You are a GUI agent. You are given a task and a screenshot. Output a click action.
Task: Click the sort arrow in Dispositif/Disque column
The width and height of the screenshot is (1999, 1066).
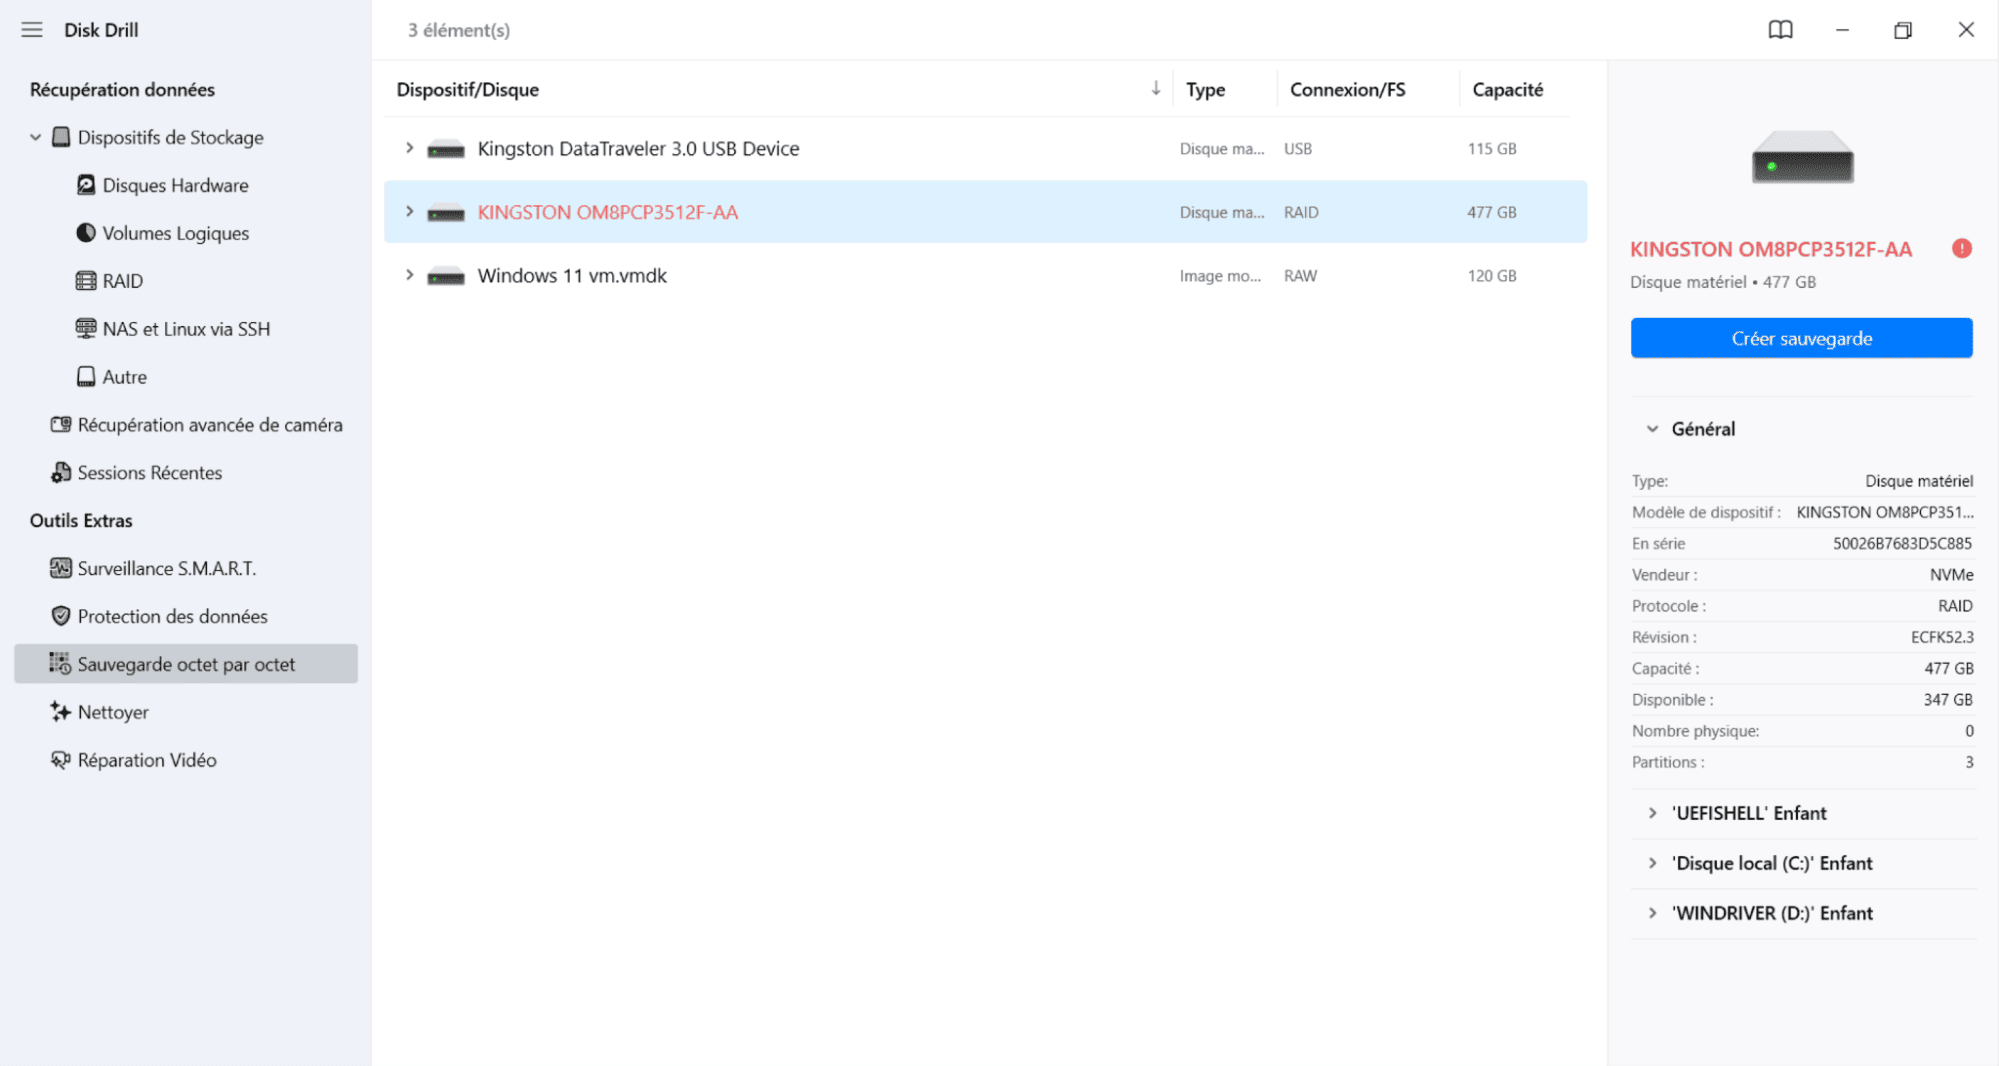pos(1156,89)
